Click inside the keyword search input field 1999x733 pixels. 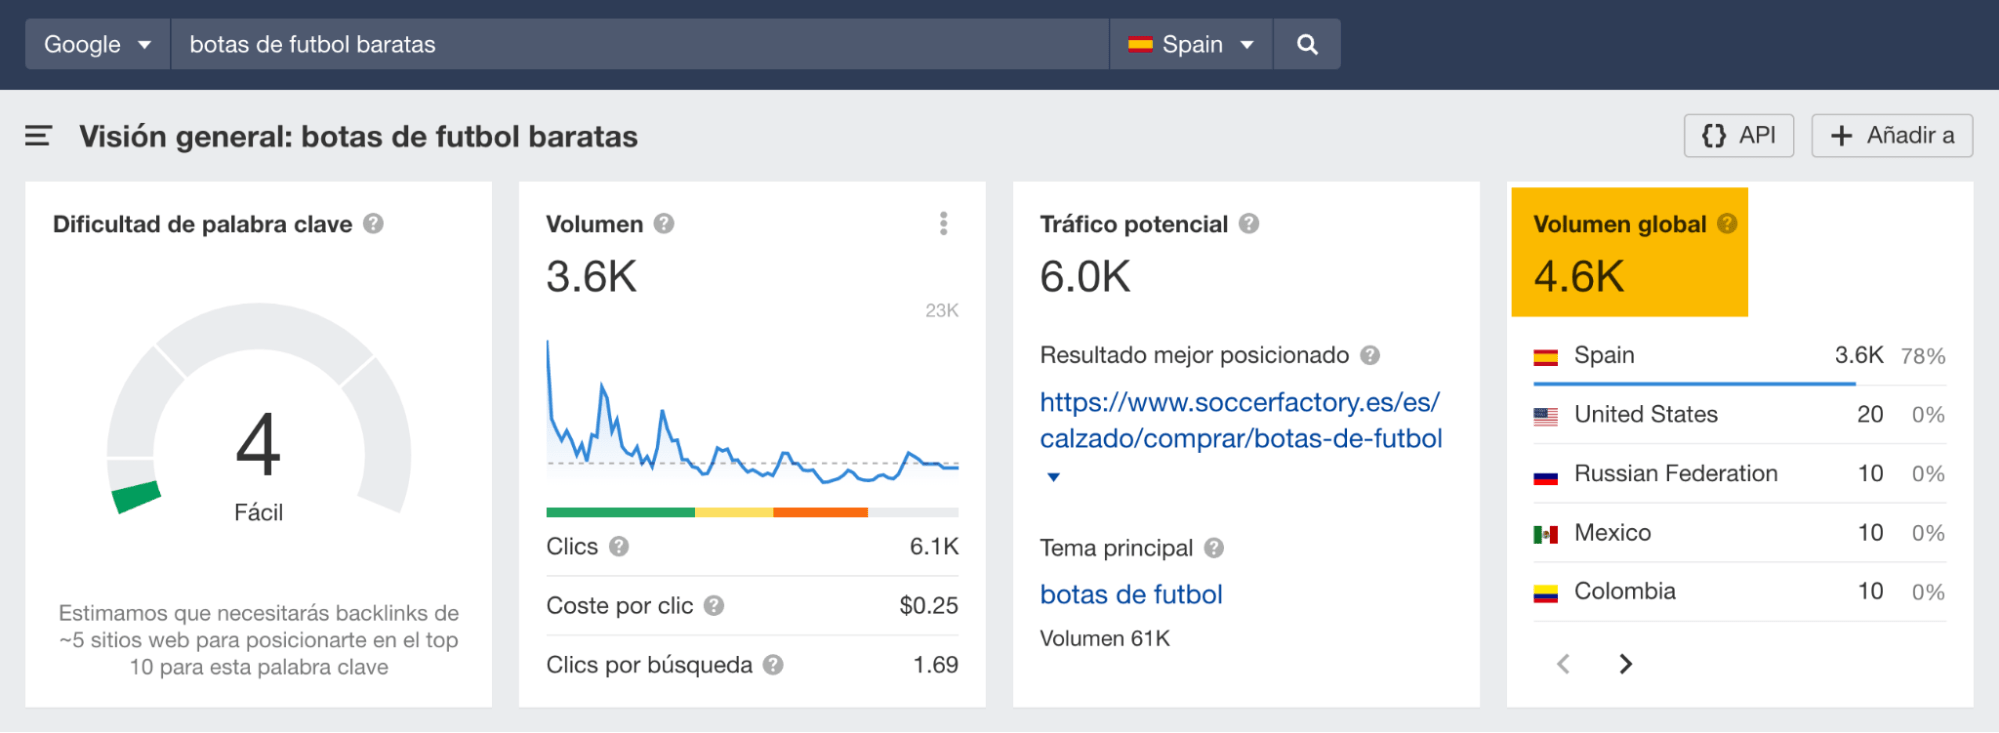tap(640, 43)
